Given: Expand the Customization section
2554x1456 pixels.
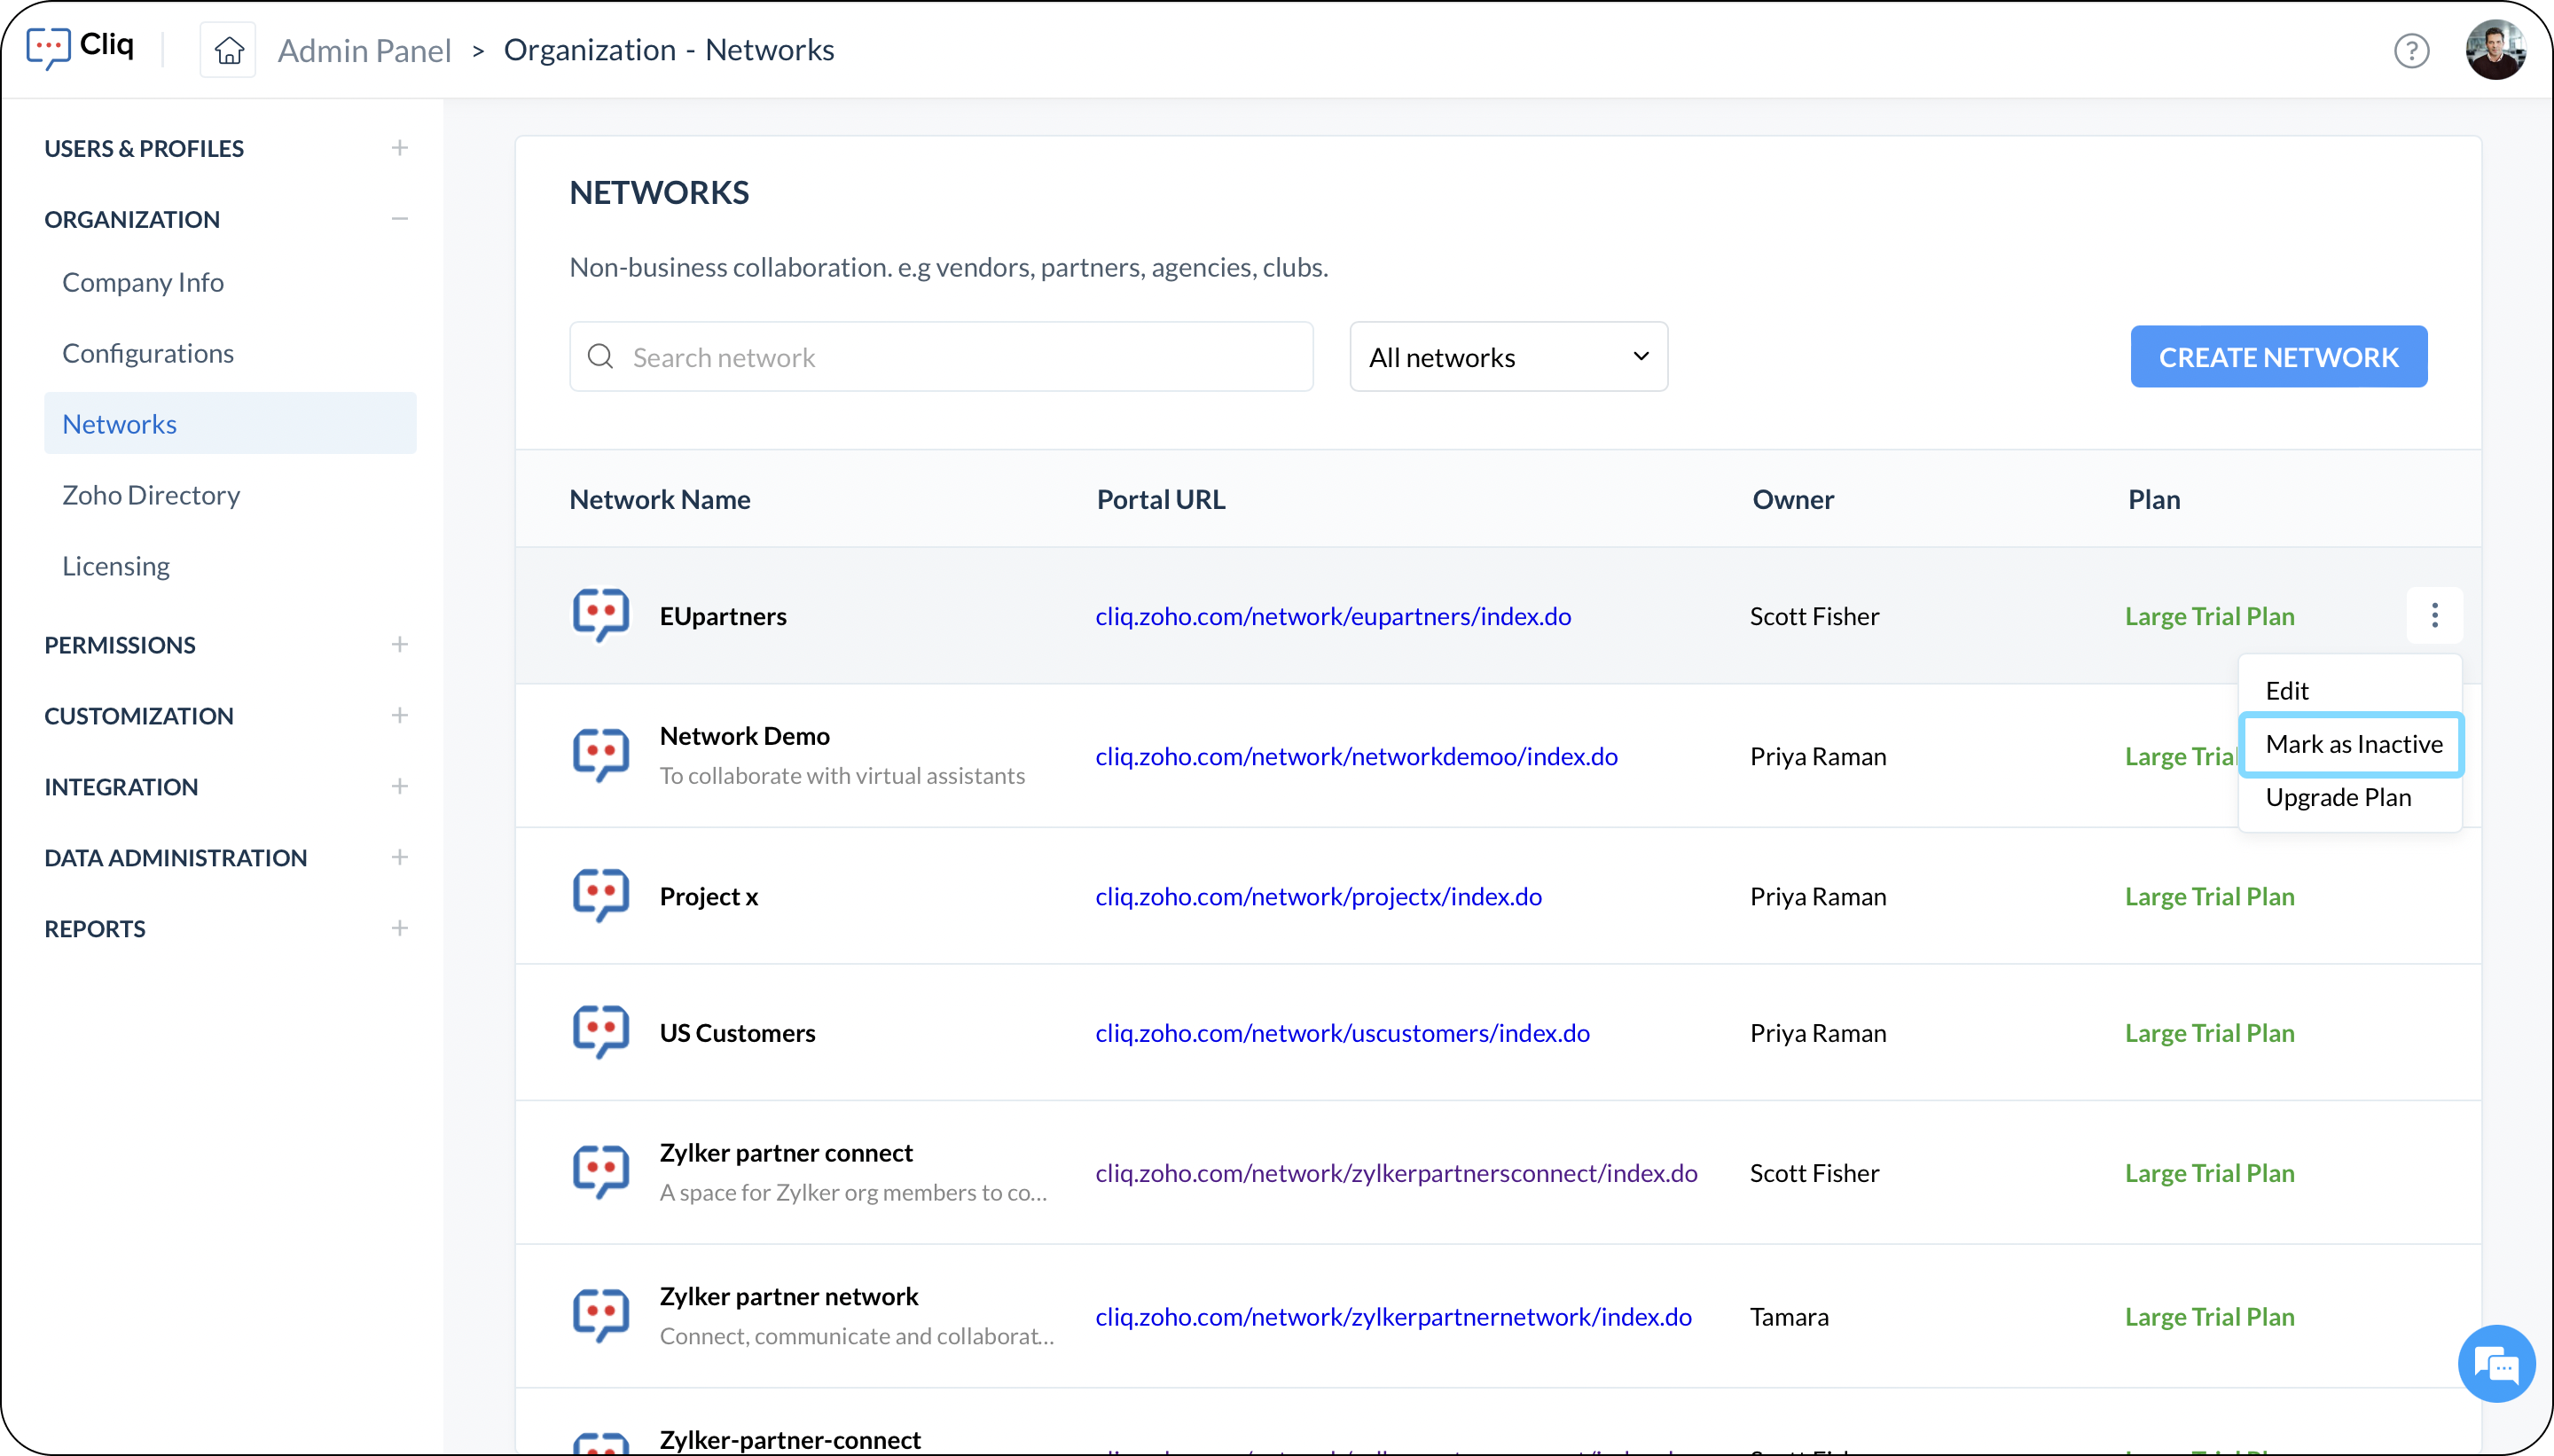Looking at the screenshot, I should 400,715.
